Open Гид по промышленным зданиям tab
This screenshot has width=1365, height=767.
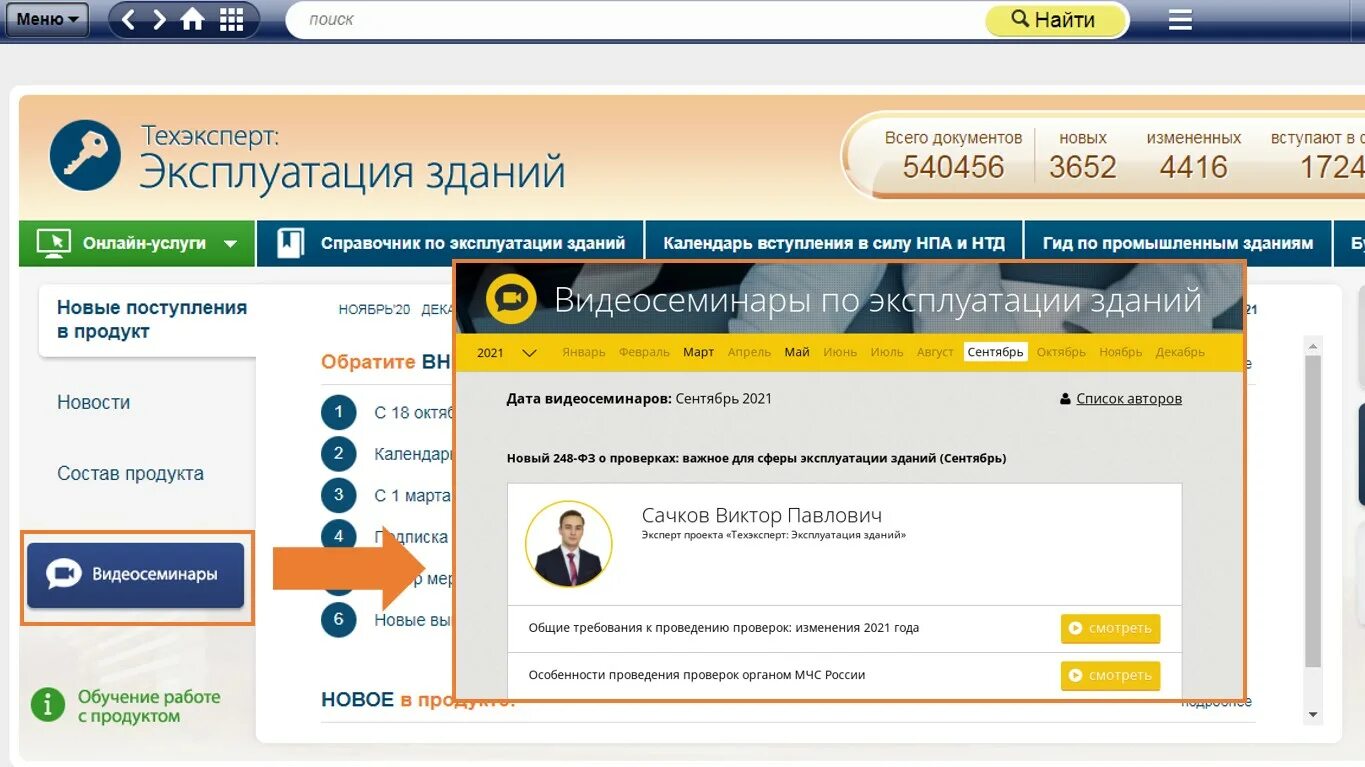[1178, 243]
